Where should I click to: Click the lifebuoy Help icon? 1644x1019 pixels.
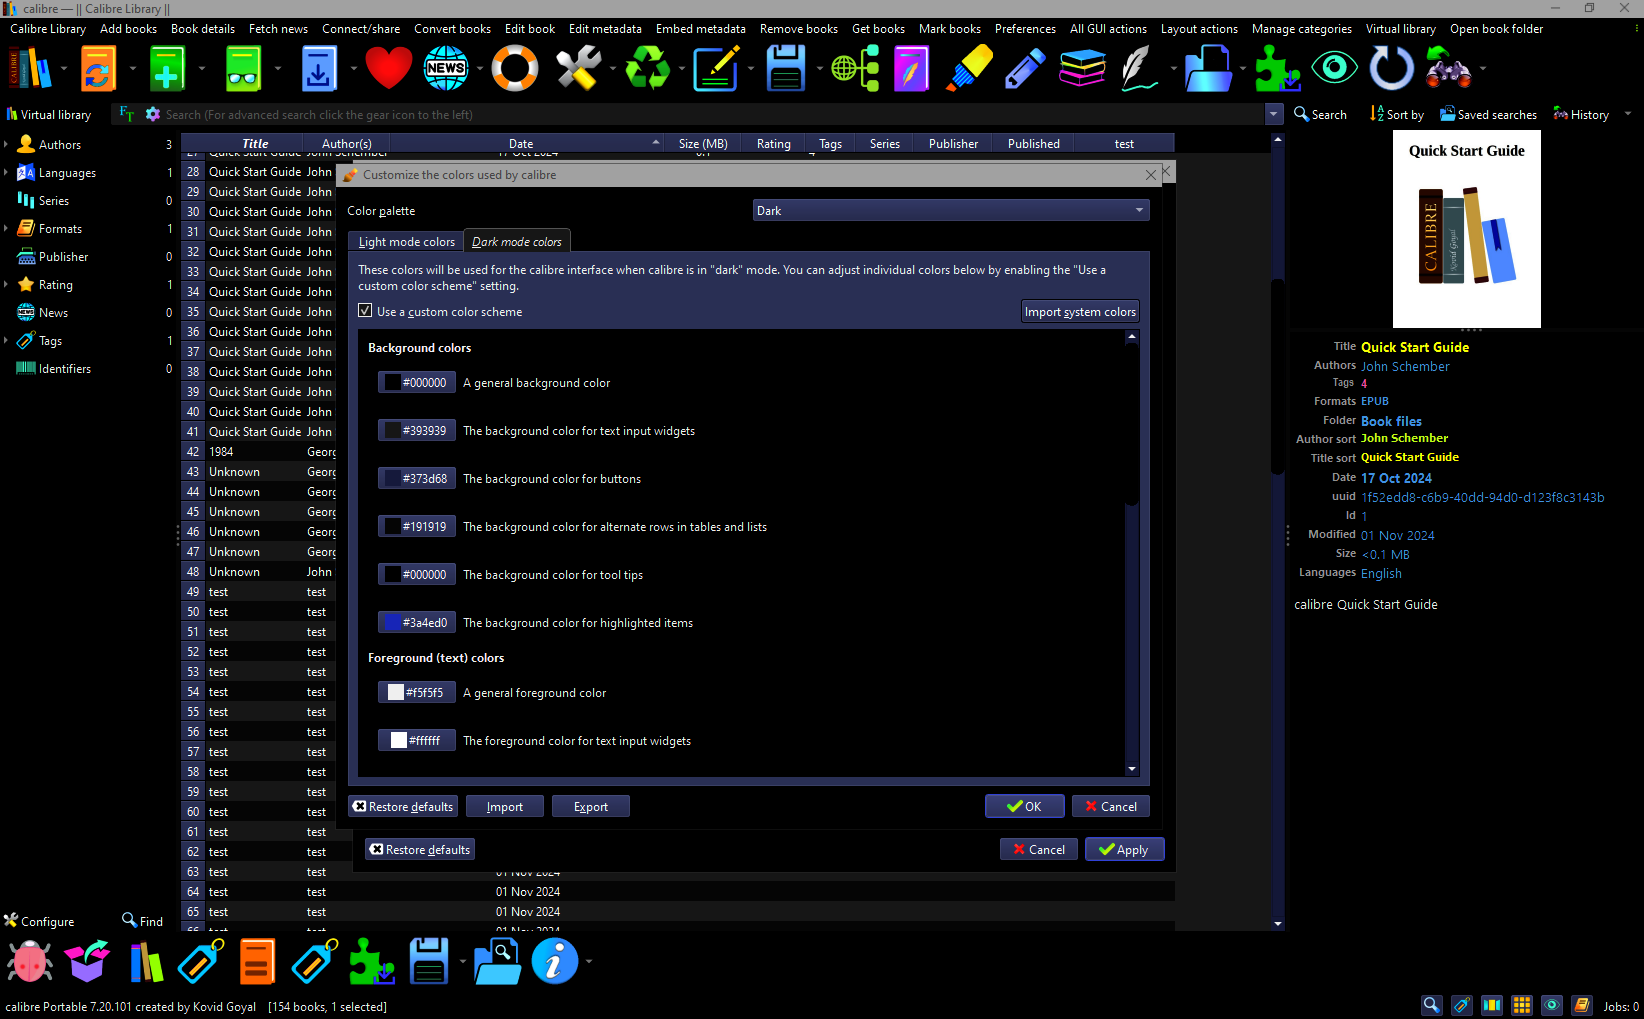click(x=515, y=69)
